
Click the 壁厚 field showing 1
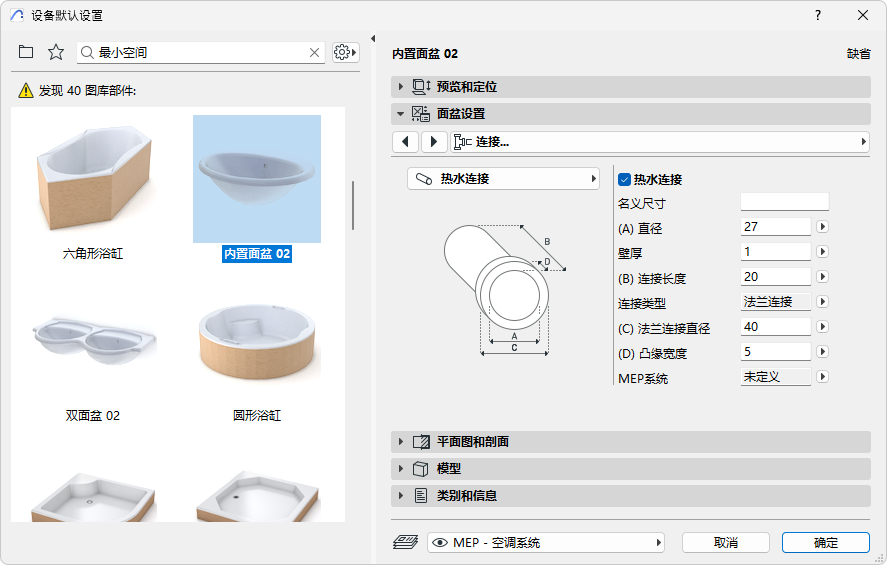pyautogui.click(x=776, y=251)
